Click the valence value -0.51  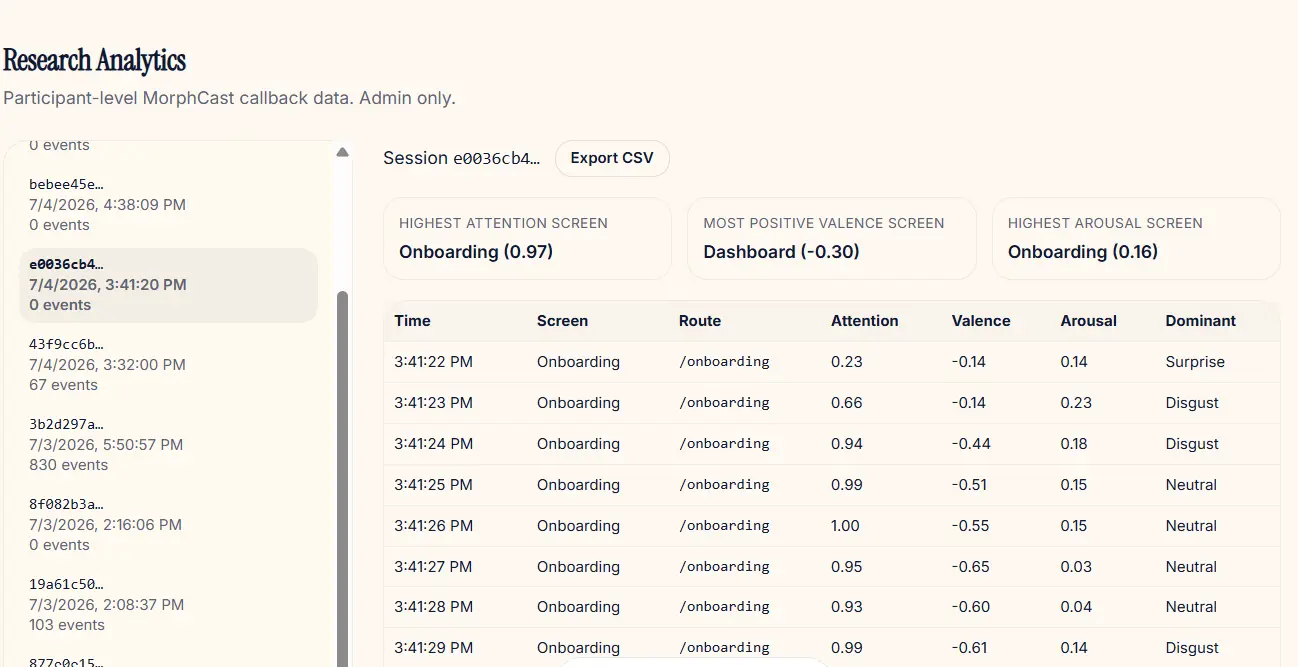969,485
